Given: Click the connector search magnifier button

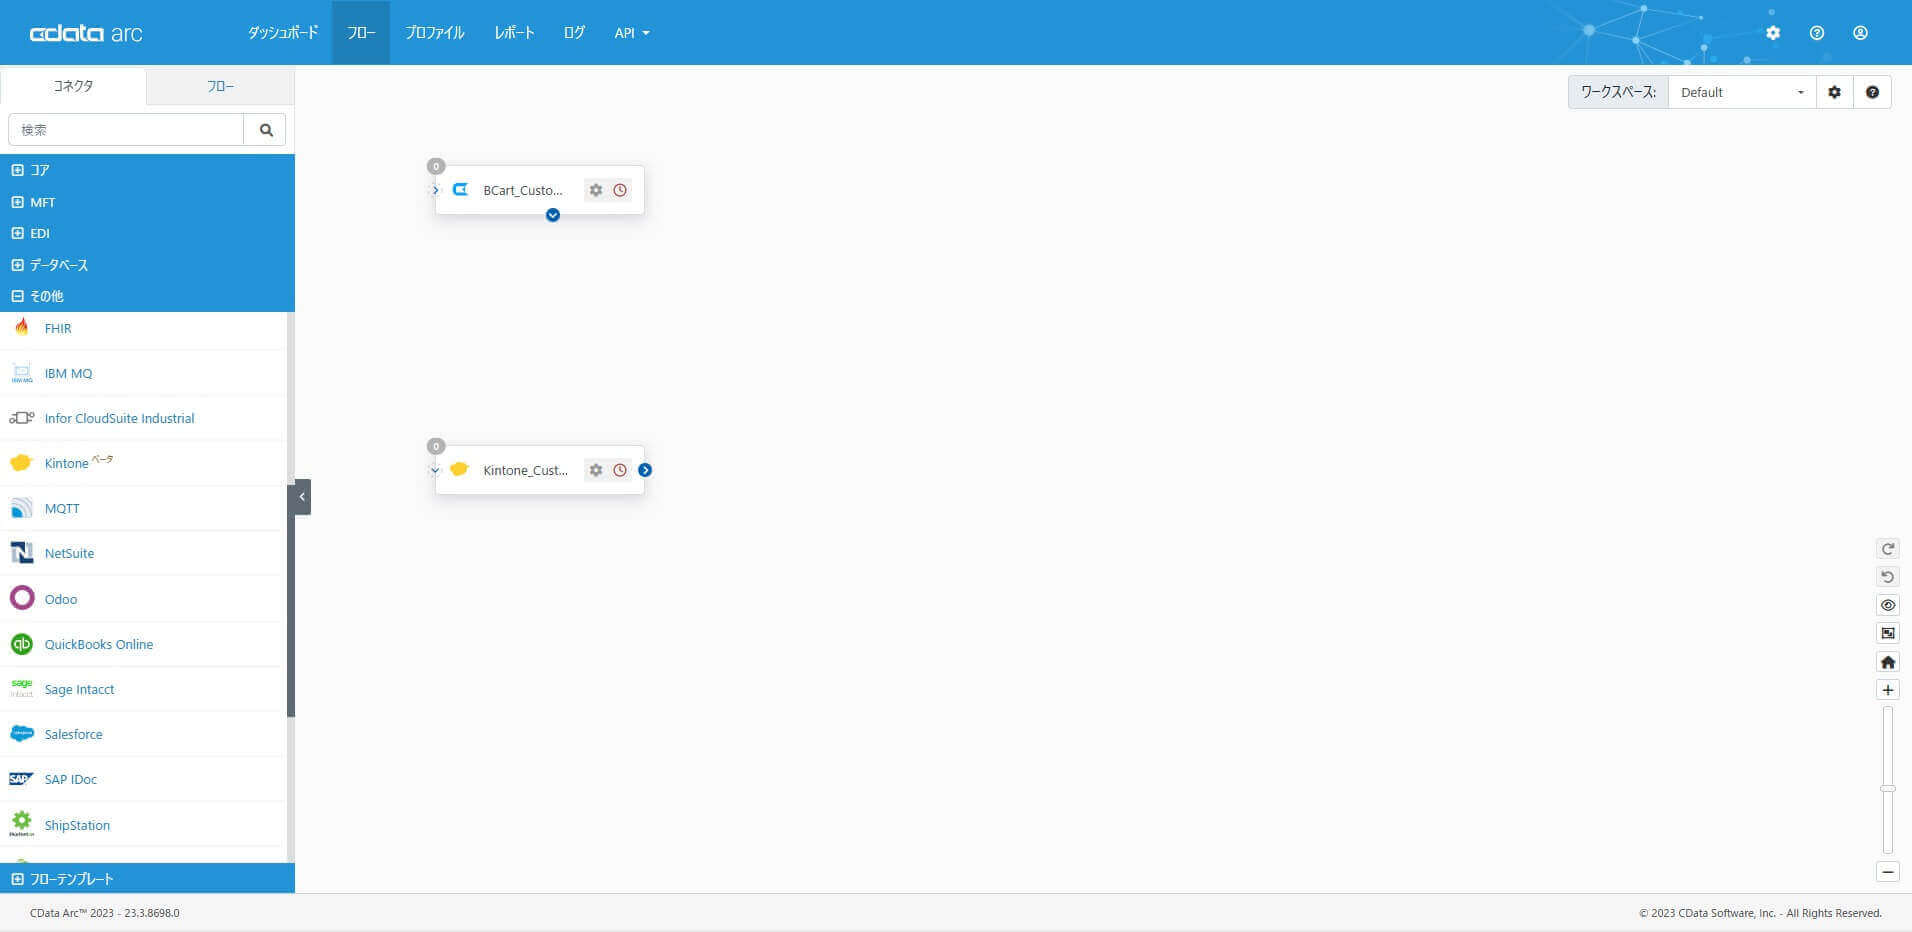Looking at the screenshot, I should tap(266, 130).
